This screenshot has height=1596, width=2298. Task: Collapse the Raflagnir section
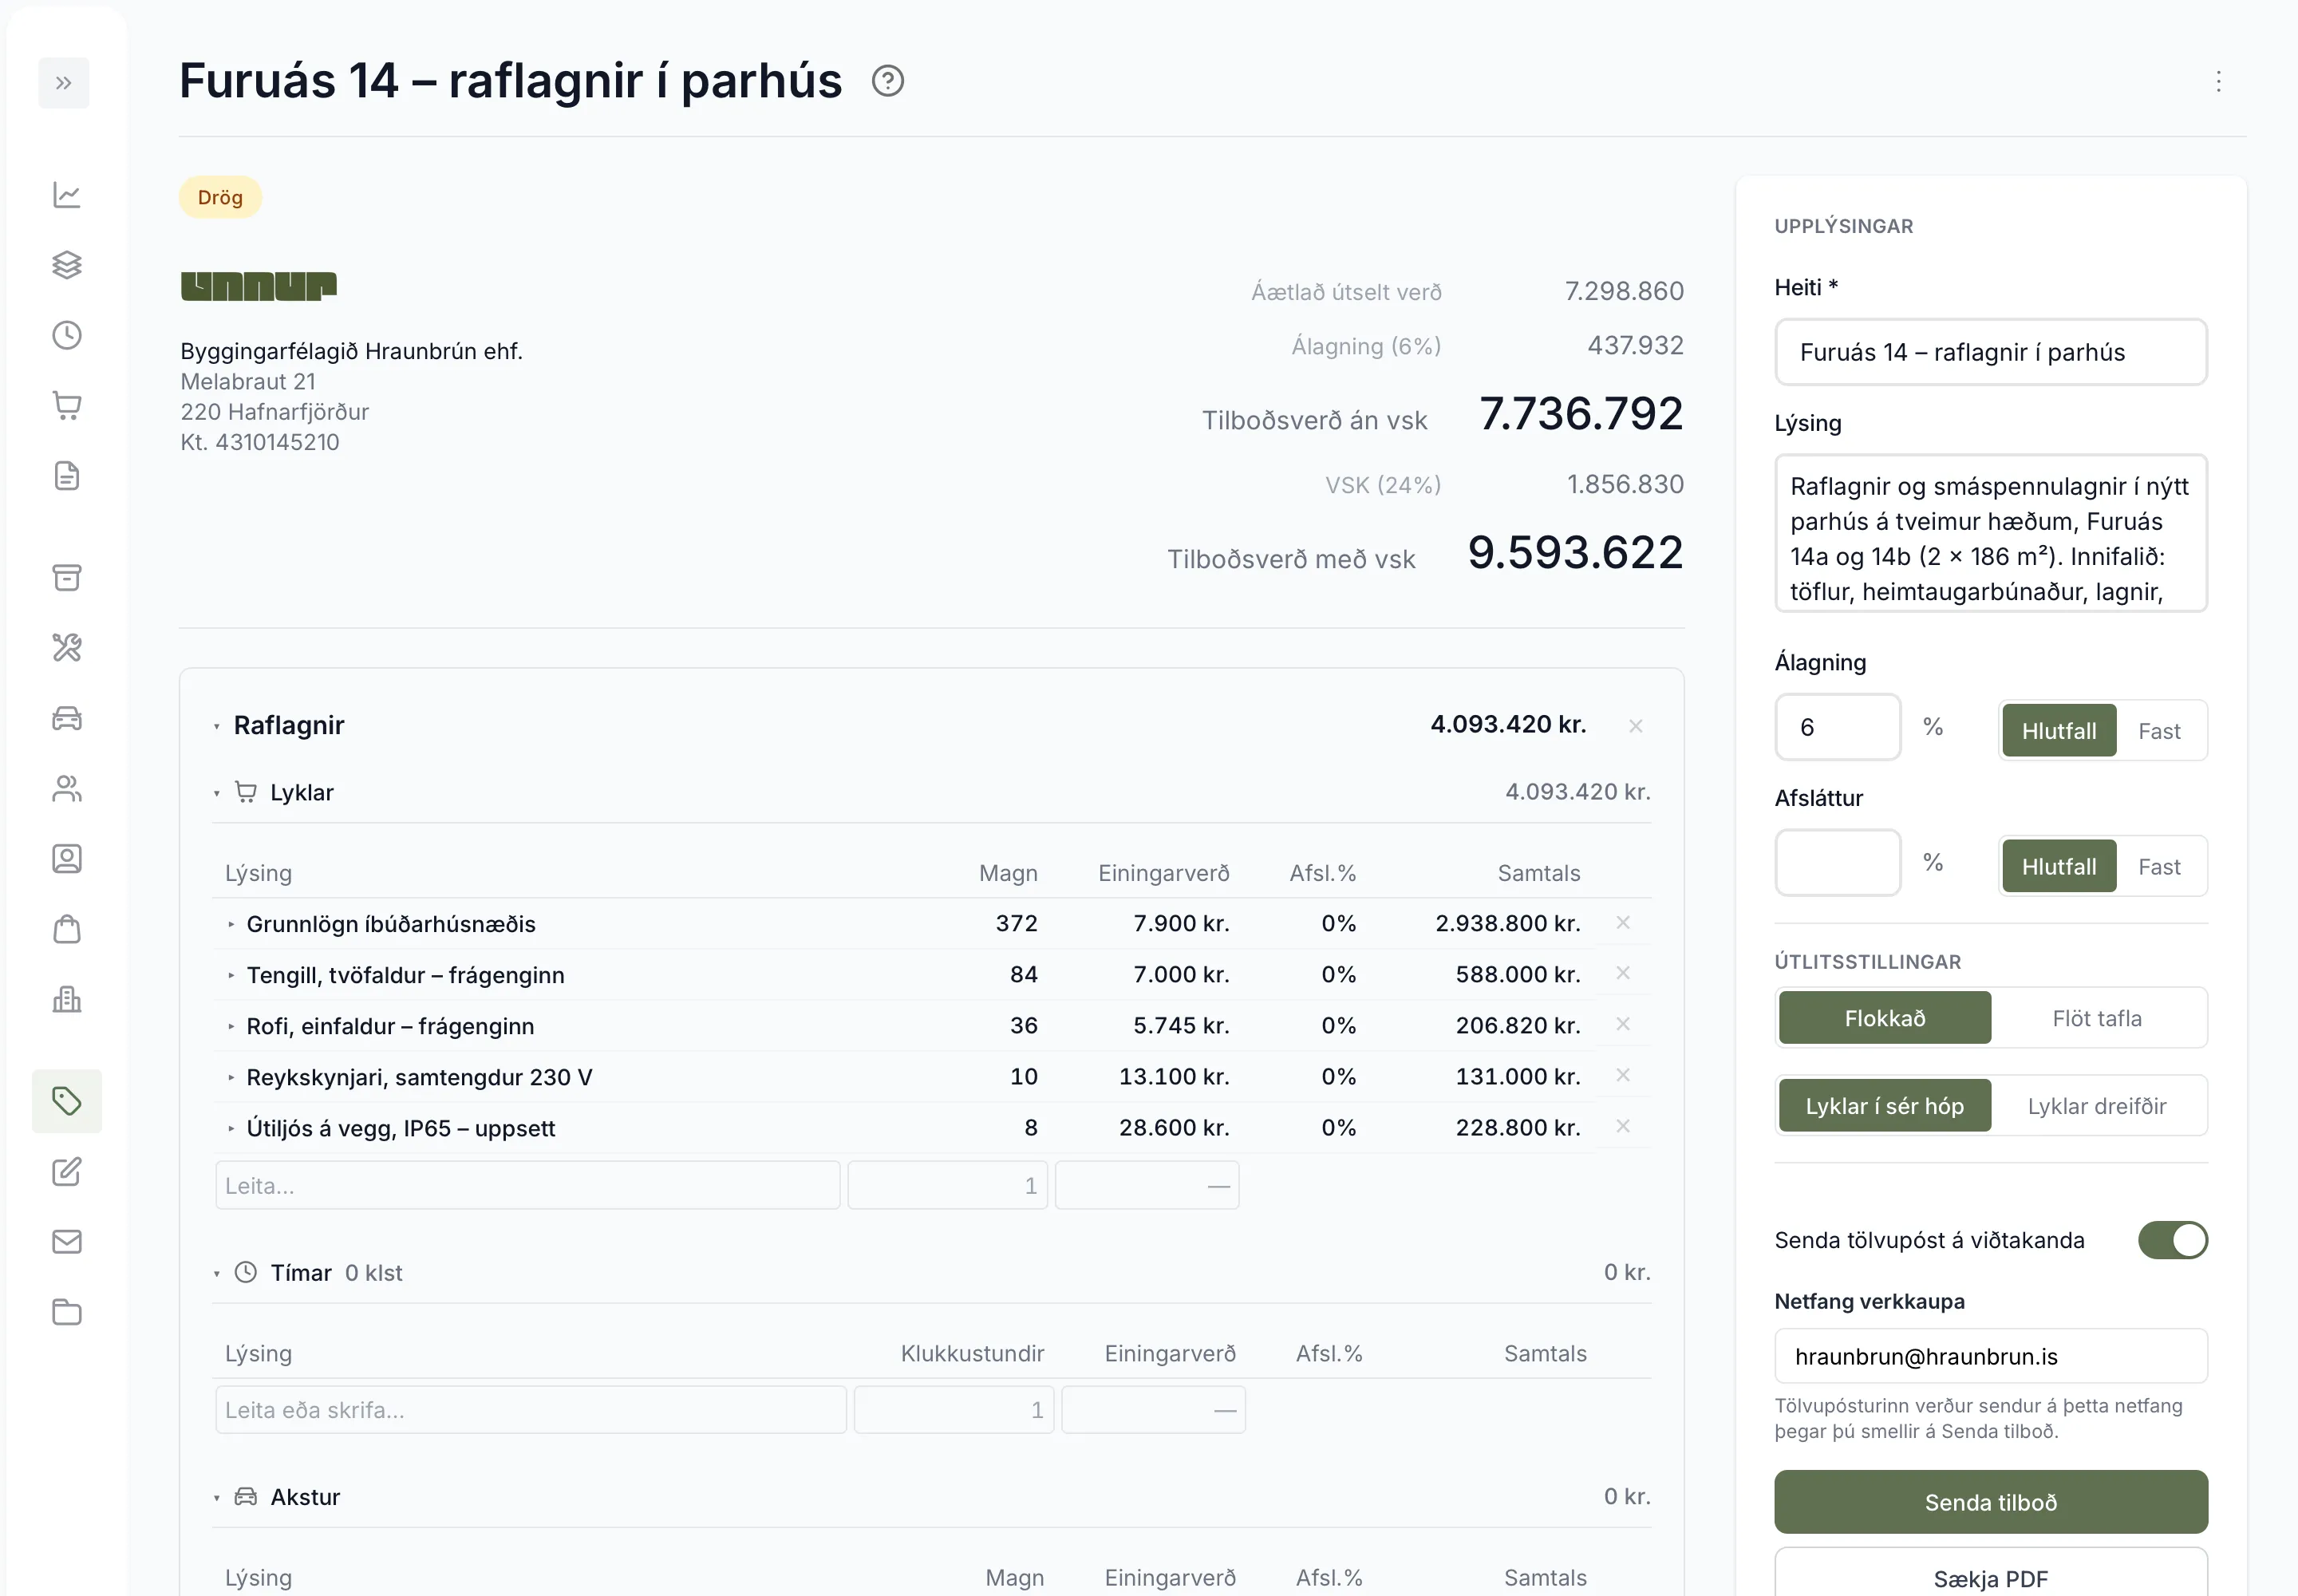[x=217, y=727]
